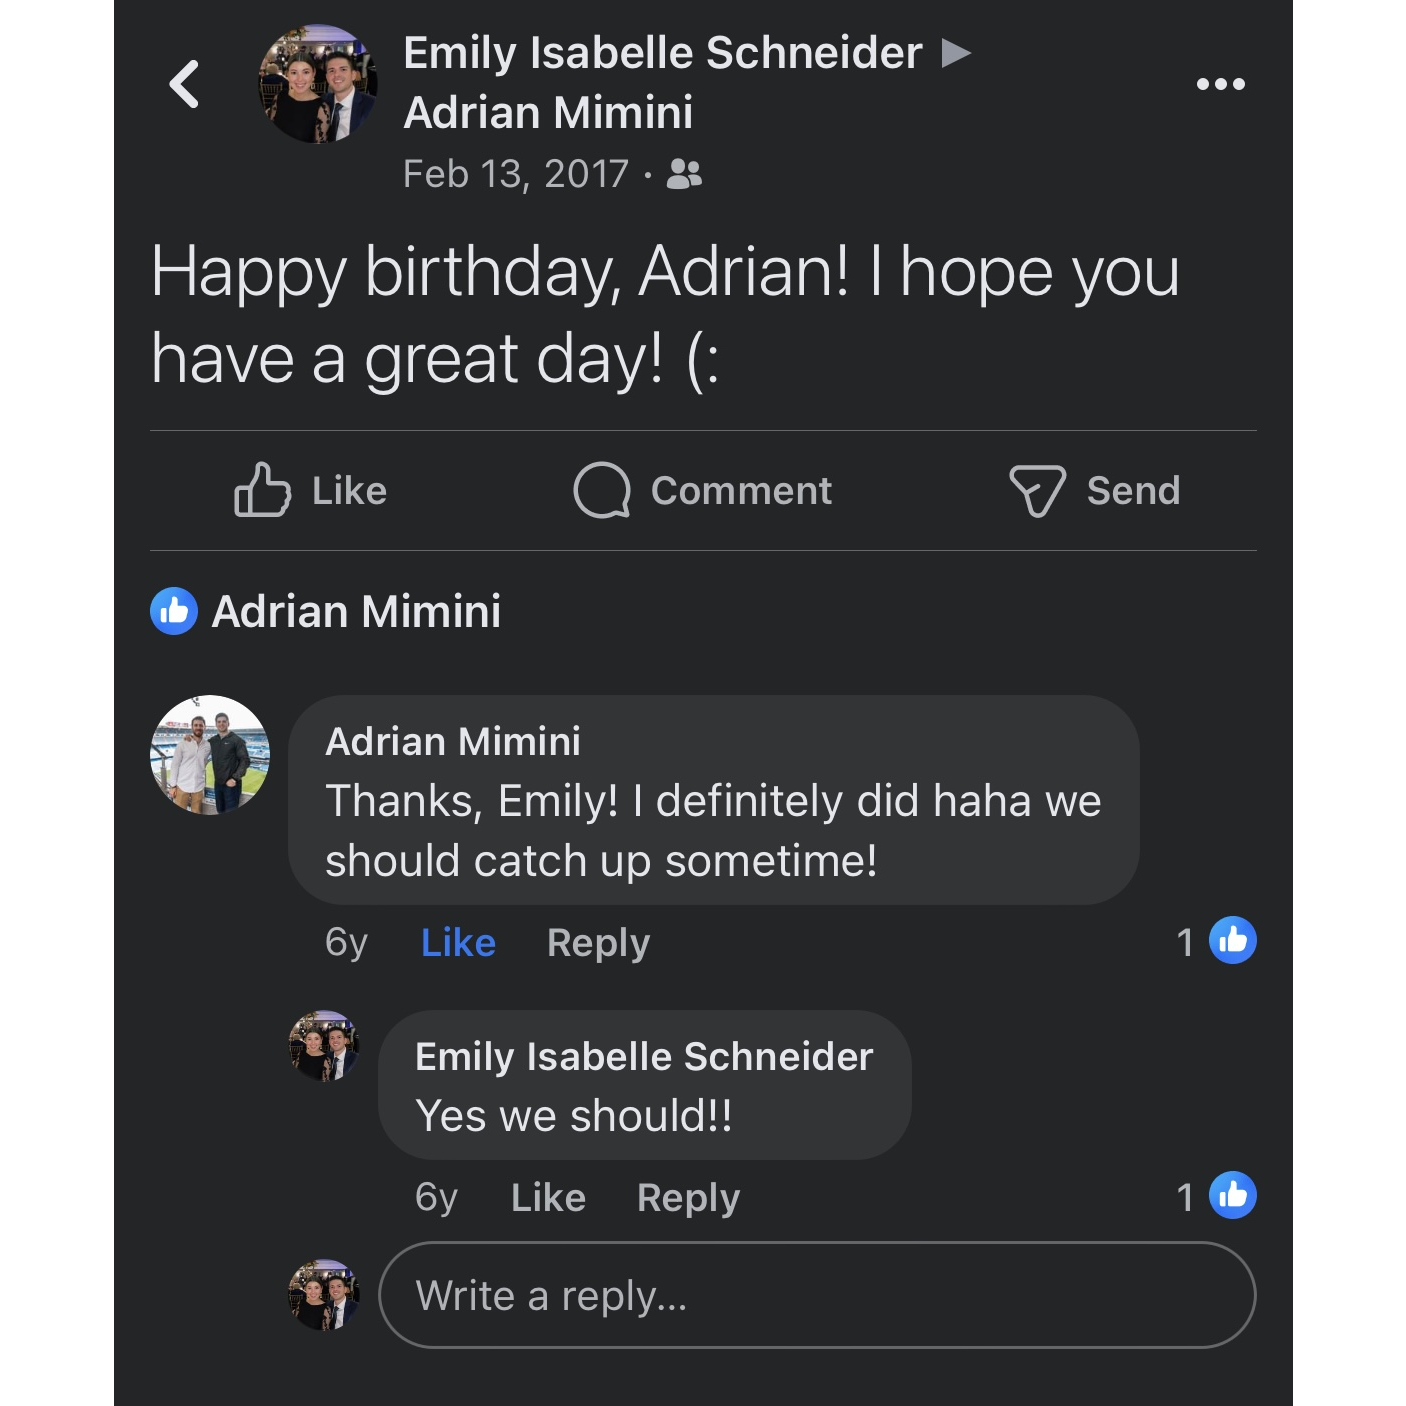Screen dimensions: 1406x1406
Task: Tap the Send icon below the post
Action: [x=1037, y=491]
